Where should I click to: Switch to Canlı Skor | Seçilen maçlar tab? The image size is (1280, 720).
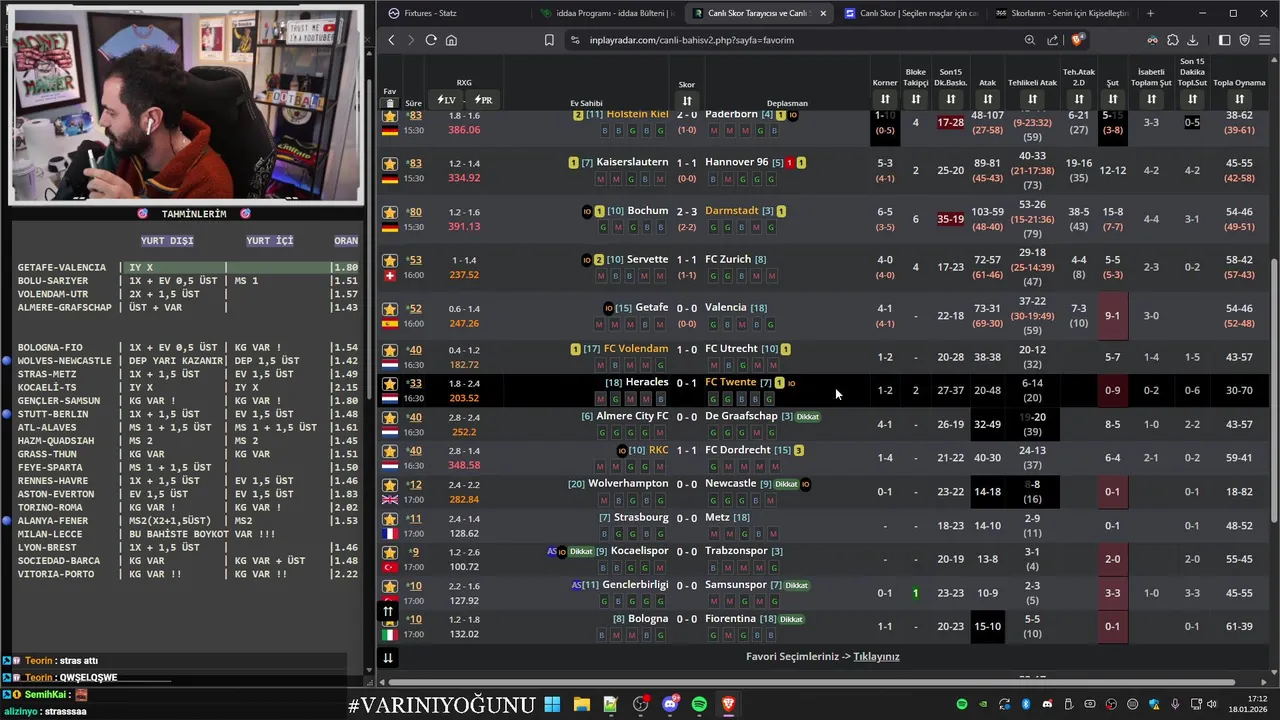coord(910,13)
